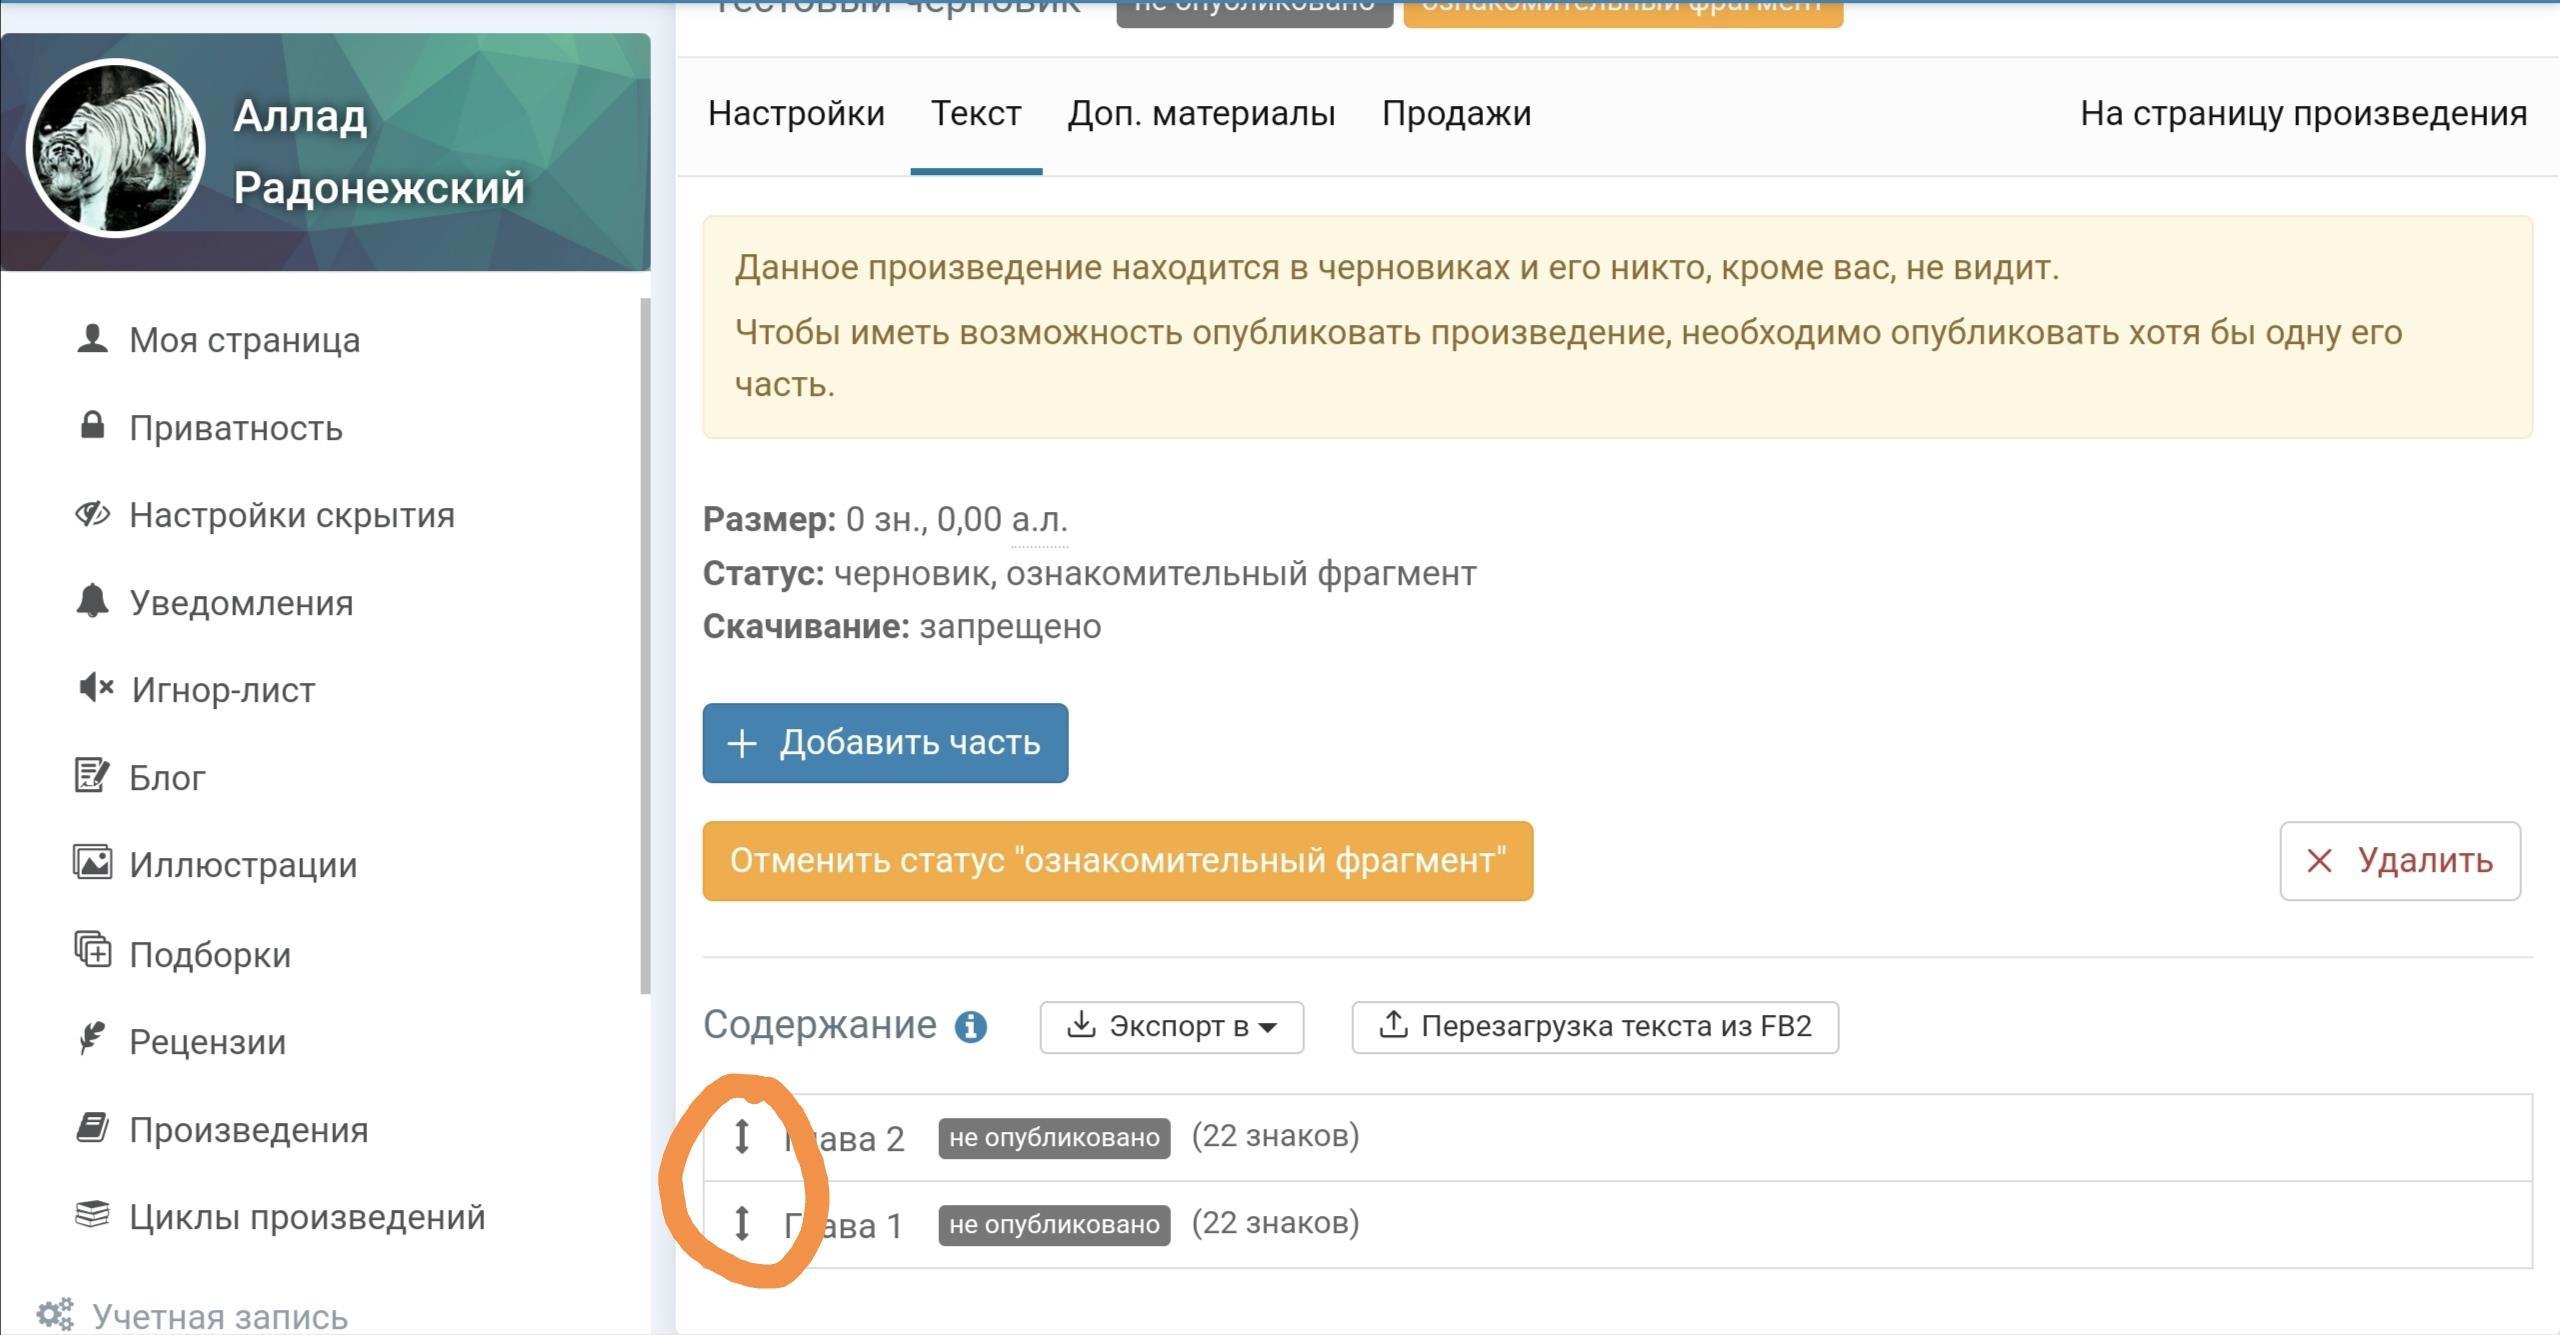Expand the Экспорт в dropdown
This screenshot has height=1335, width=2560.
coord(1171,1027)
